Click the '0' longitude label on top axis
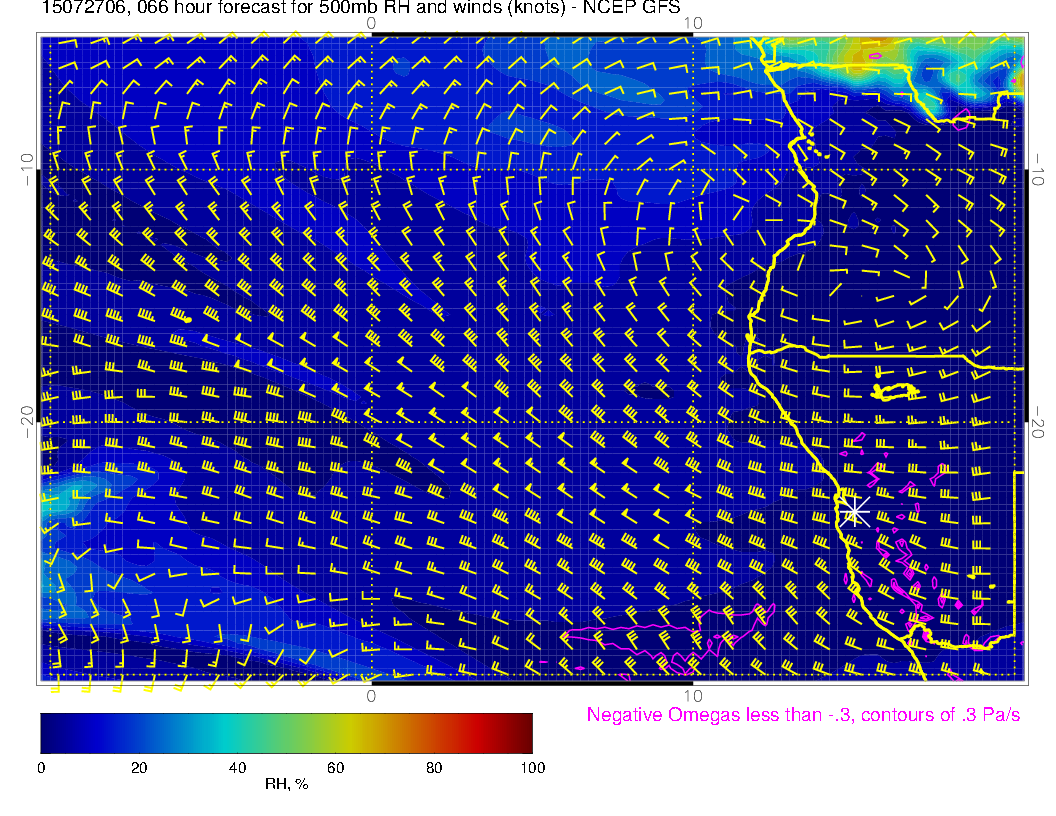Viewport: 1056px width, 816px height. point(371,24)
